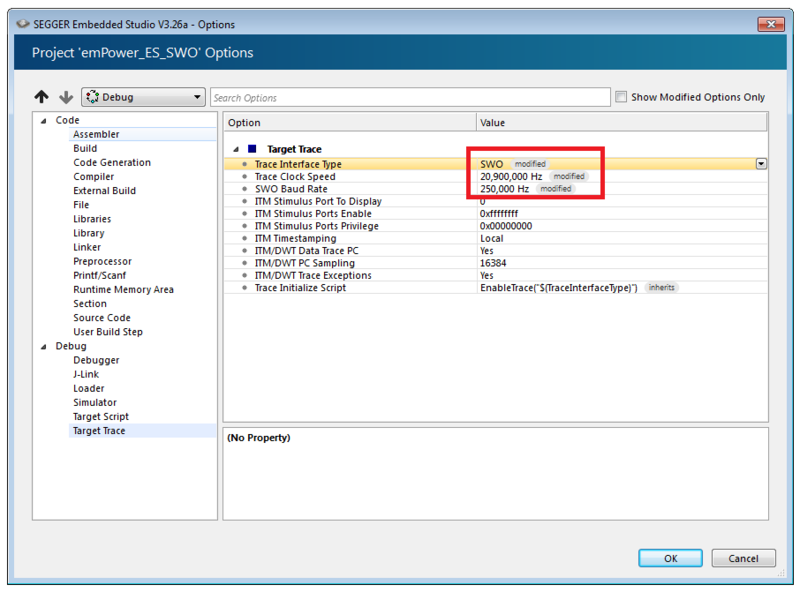Image resolution: width=800 pixels, height=592 pixels.
Task: Click the modified badge beside SWO Baud Rate value
Action: tap(556, 189)
